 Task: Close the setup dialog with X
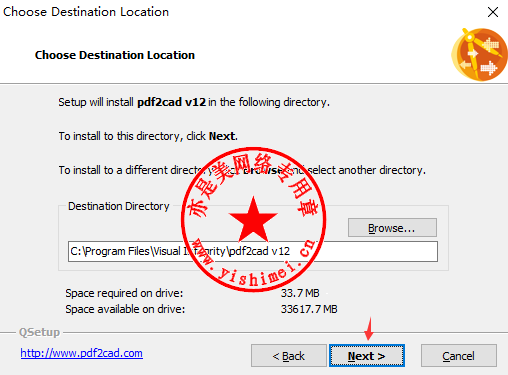(x=493, y=12)
